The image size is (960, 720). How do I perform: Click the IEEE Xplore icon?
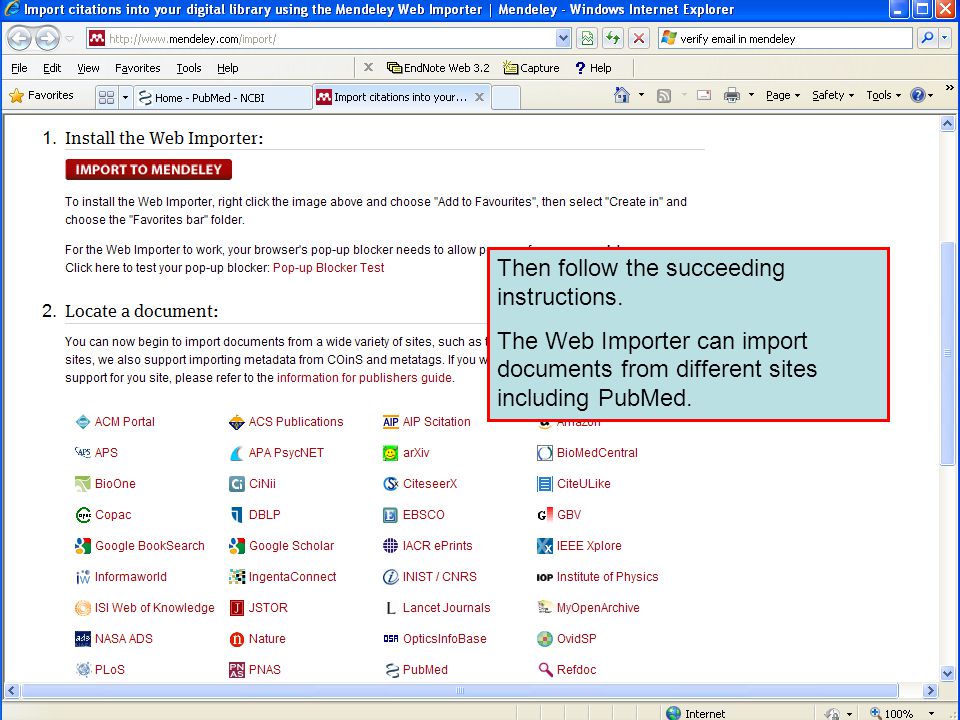[x=544, y=546]
